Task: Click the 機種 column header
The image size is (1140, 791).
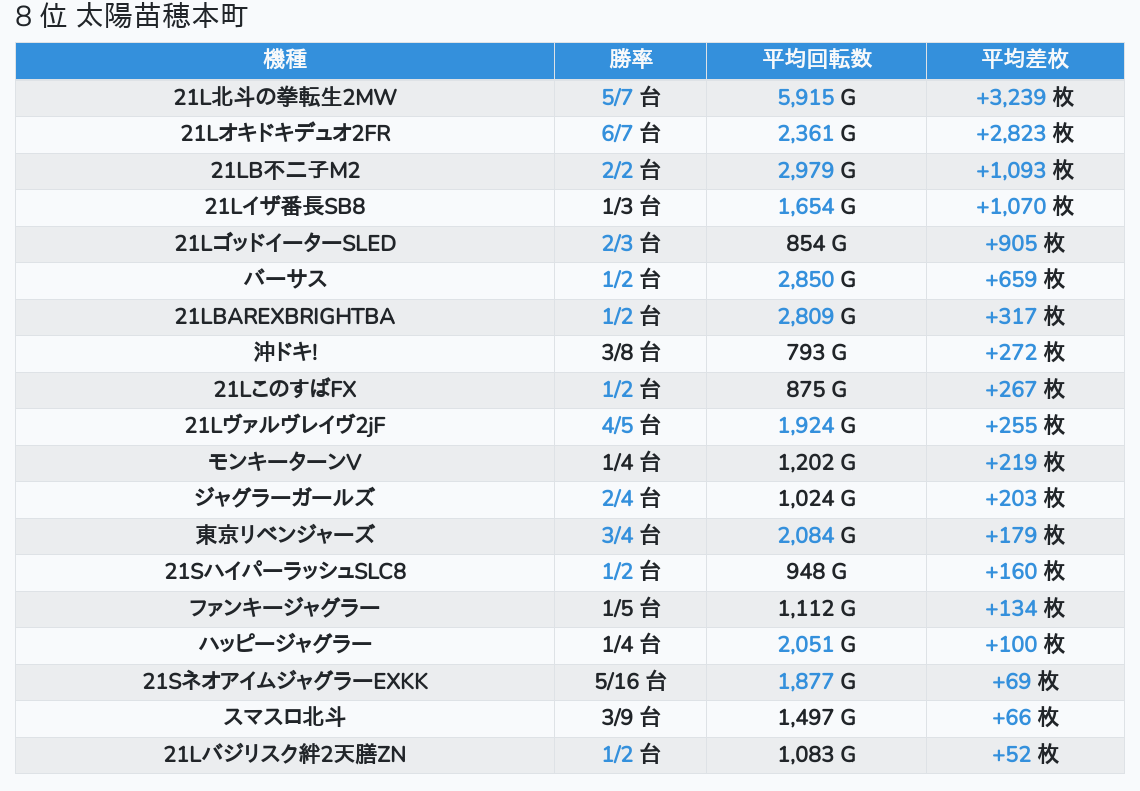Action: (285, 60)
